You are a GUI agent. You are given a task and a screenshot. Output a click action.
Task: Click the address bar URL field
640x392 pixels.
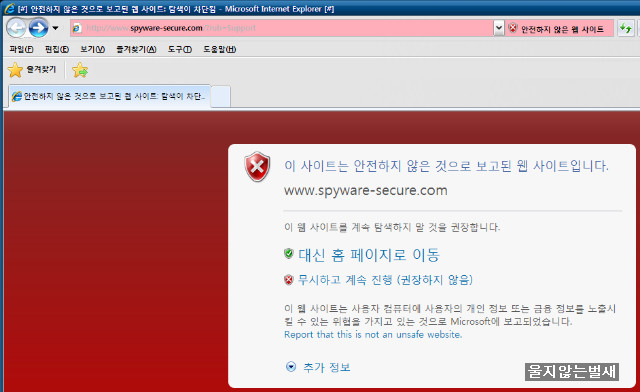(x=282, y=28)
